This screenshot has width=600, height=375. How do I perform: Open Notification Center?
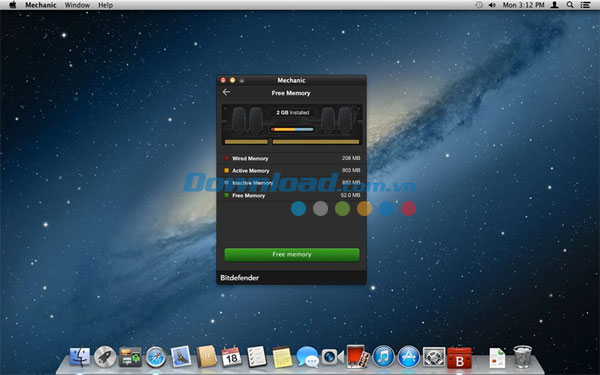pos(585,5)
